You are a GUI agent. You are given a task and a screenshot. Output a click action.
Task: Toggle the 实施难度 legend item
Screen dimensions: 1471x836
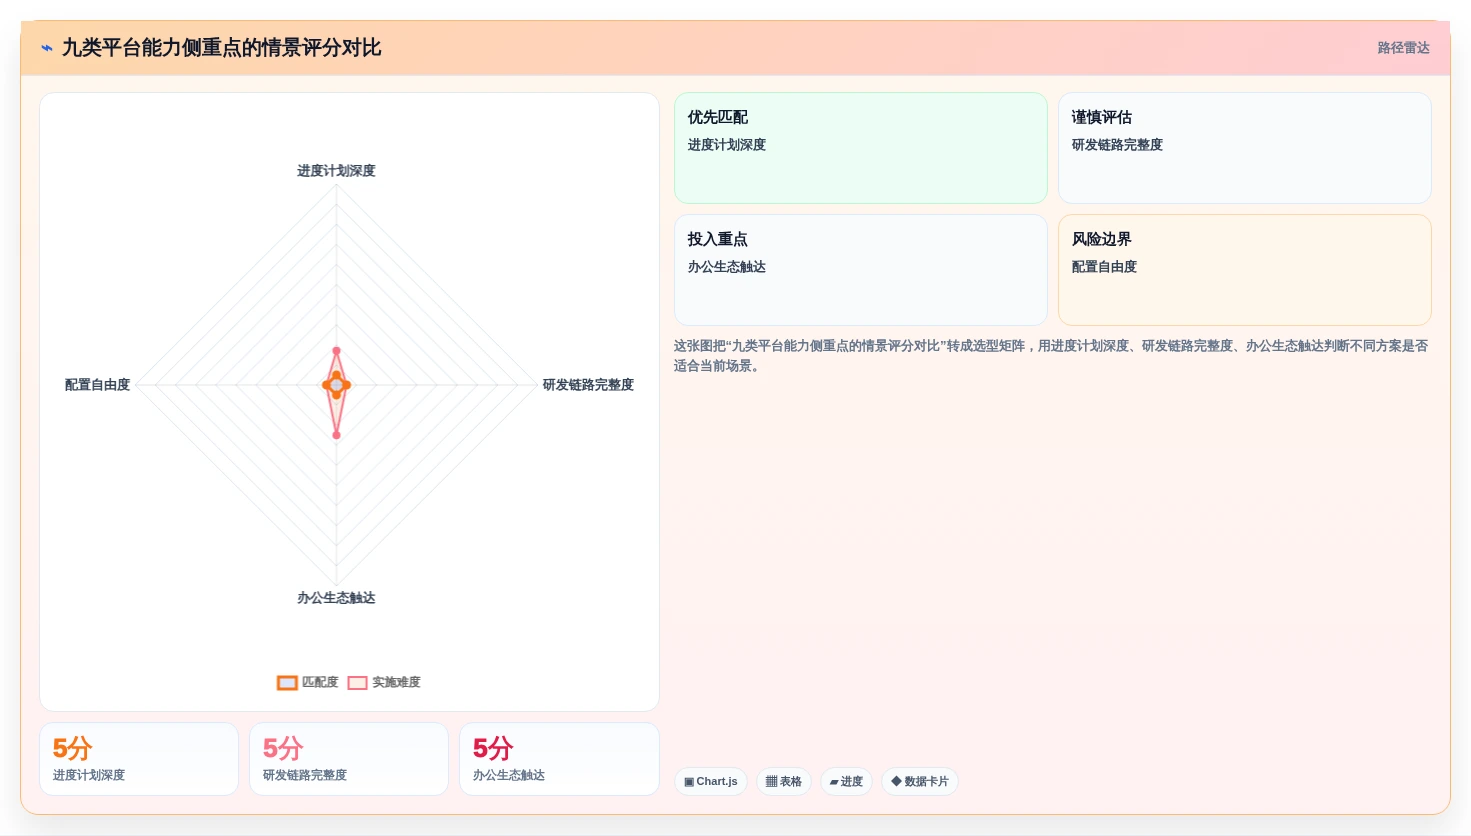384,682
